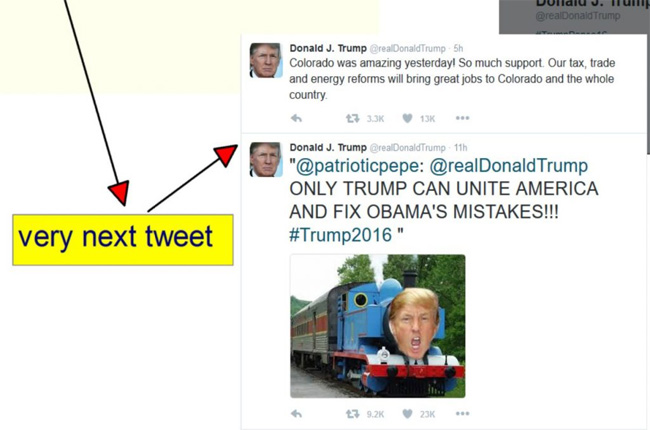The height and width of the screenshot is (430, 650).
Task: Open Donald J. Trump name on 11h tweet
Action: tap(328, 147)
